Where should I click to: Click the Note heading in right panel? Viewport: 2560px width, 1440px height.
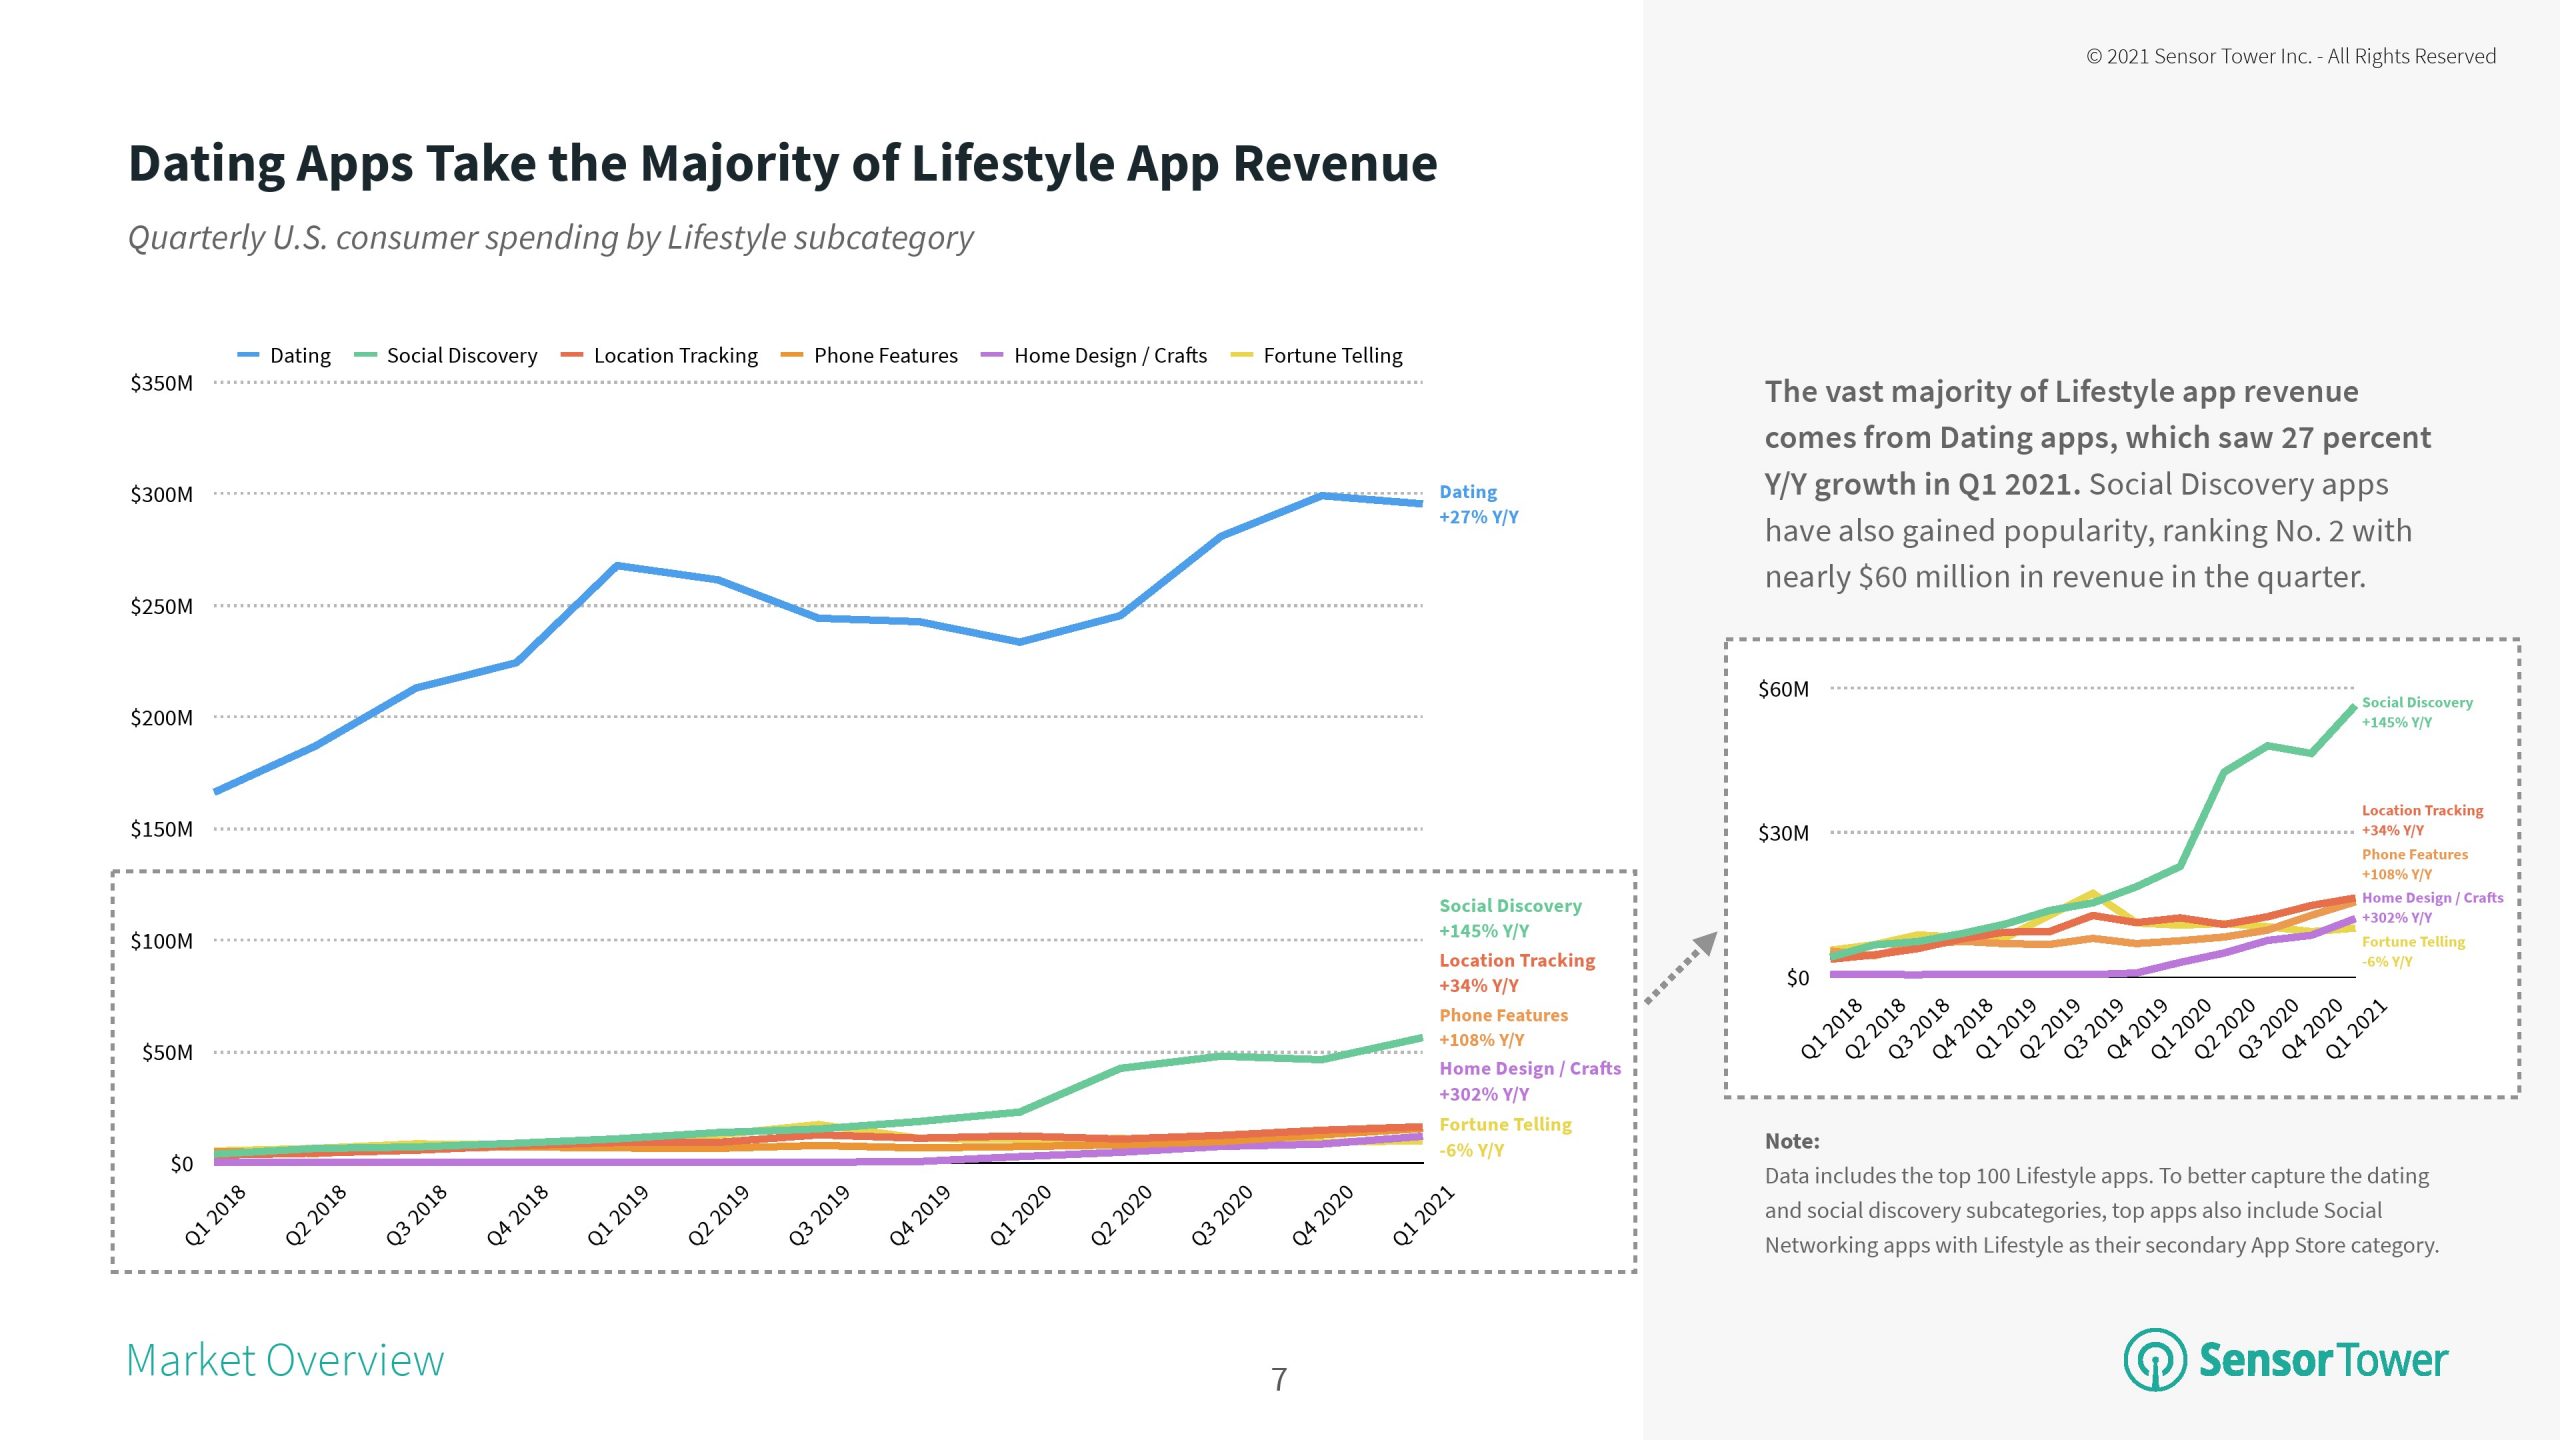pyautogui.click(x=1791, y=1141)
